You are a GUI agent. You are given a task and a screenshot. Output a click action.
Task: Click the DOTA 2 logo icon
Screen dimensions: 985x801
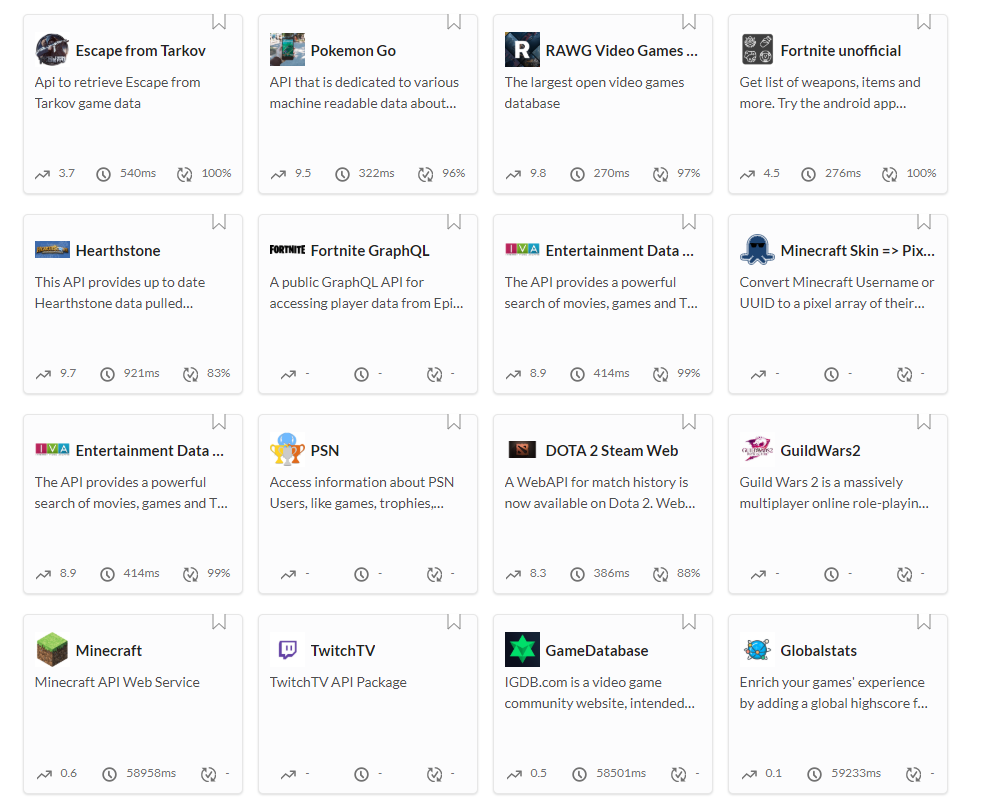[x=522, y=449]
